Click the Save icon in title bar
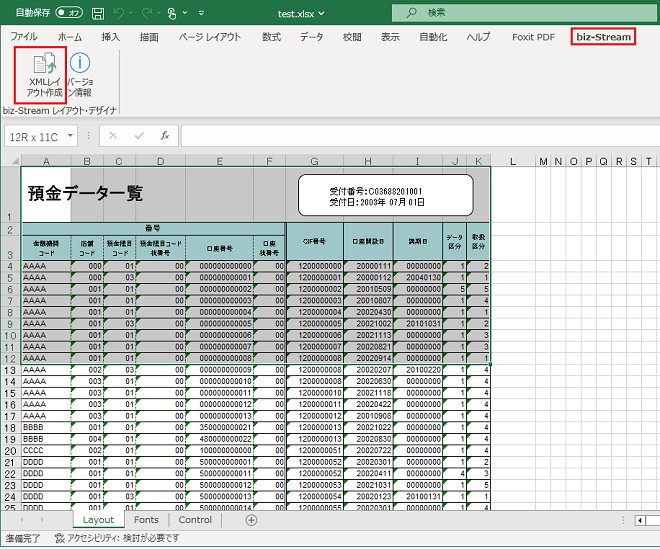 coord(98,13)
